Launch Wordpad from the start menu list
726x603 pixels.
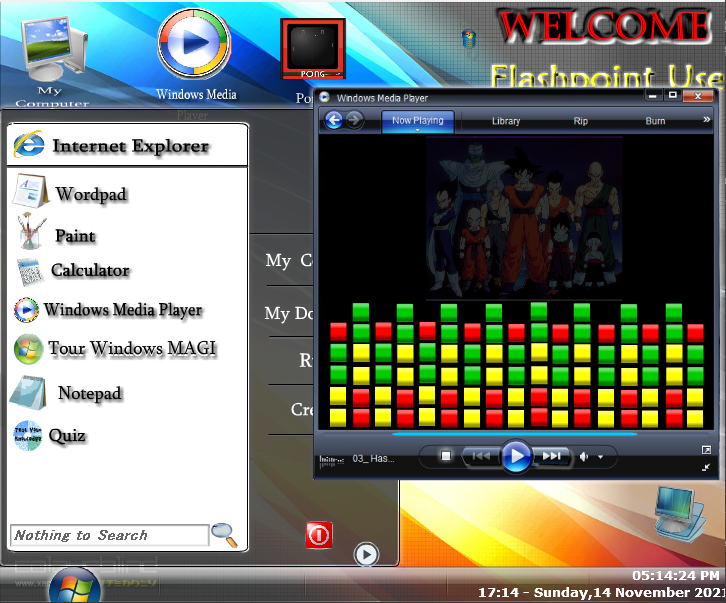[x=90, y=194]
